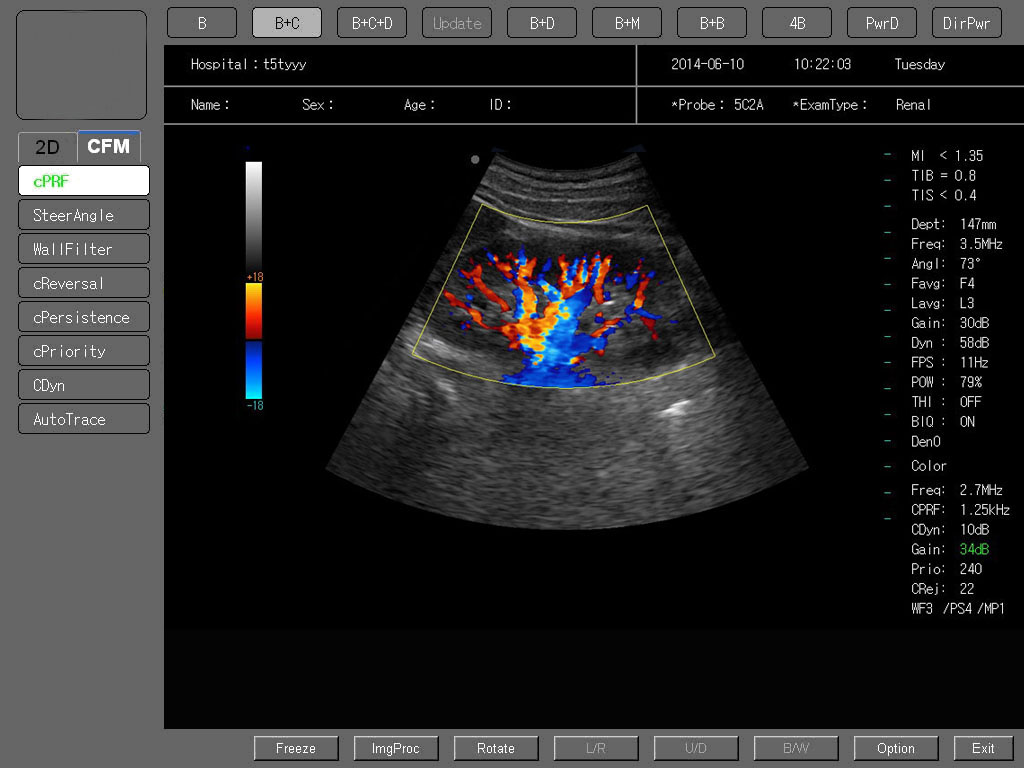Viewport: 1024px width, 768px height.
Task: Toggle cReversal color flow reversal
Action: [83, 283]
